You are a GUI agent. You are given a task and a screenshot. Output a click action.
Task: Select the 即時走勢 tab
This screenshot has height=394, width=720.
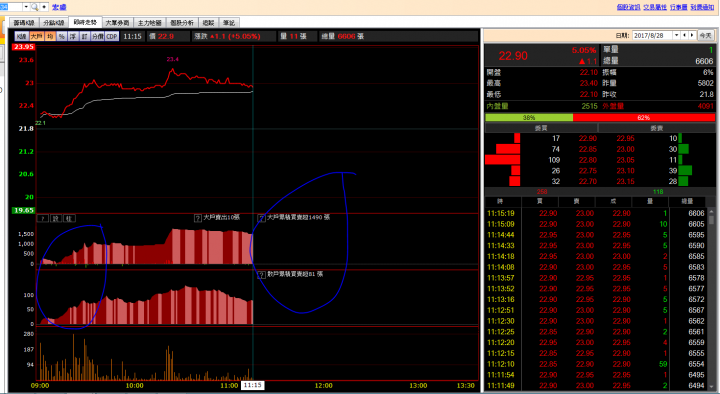coord(84,22)
